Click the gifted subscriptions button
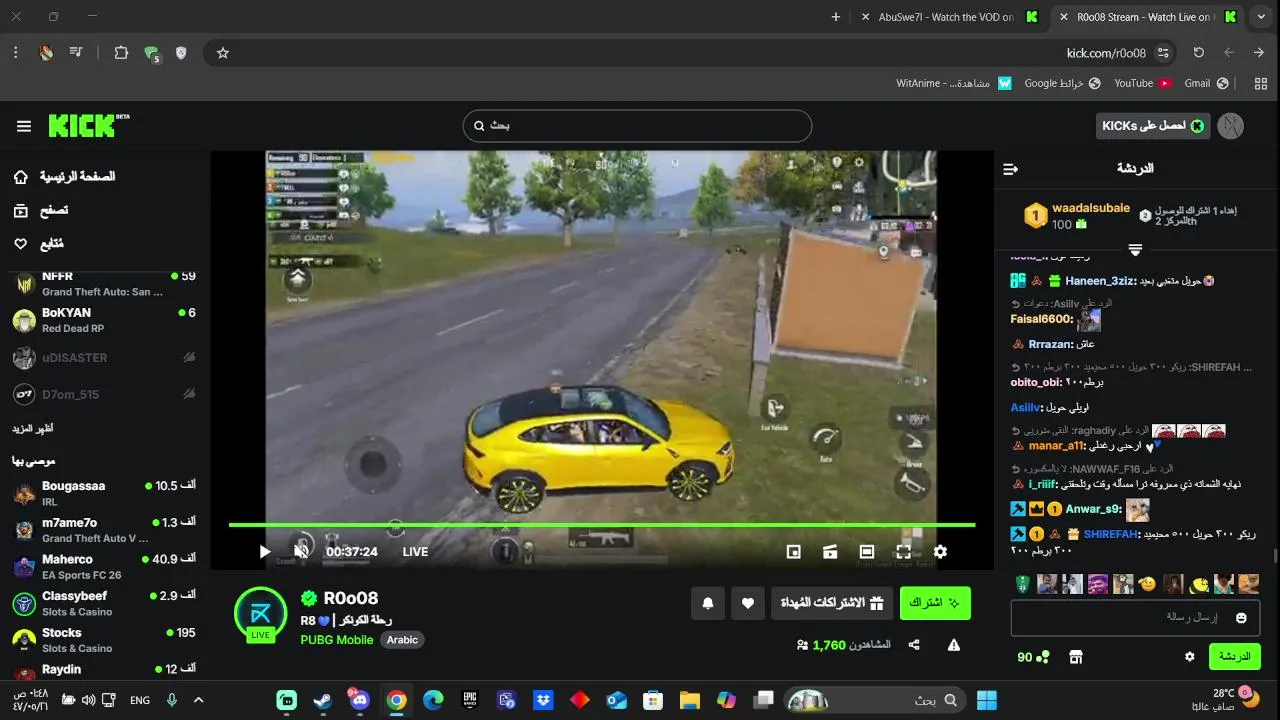 coord(832,603)
